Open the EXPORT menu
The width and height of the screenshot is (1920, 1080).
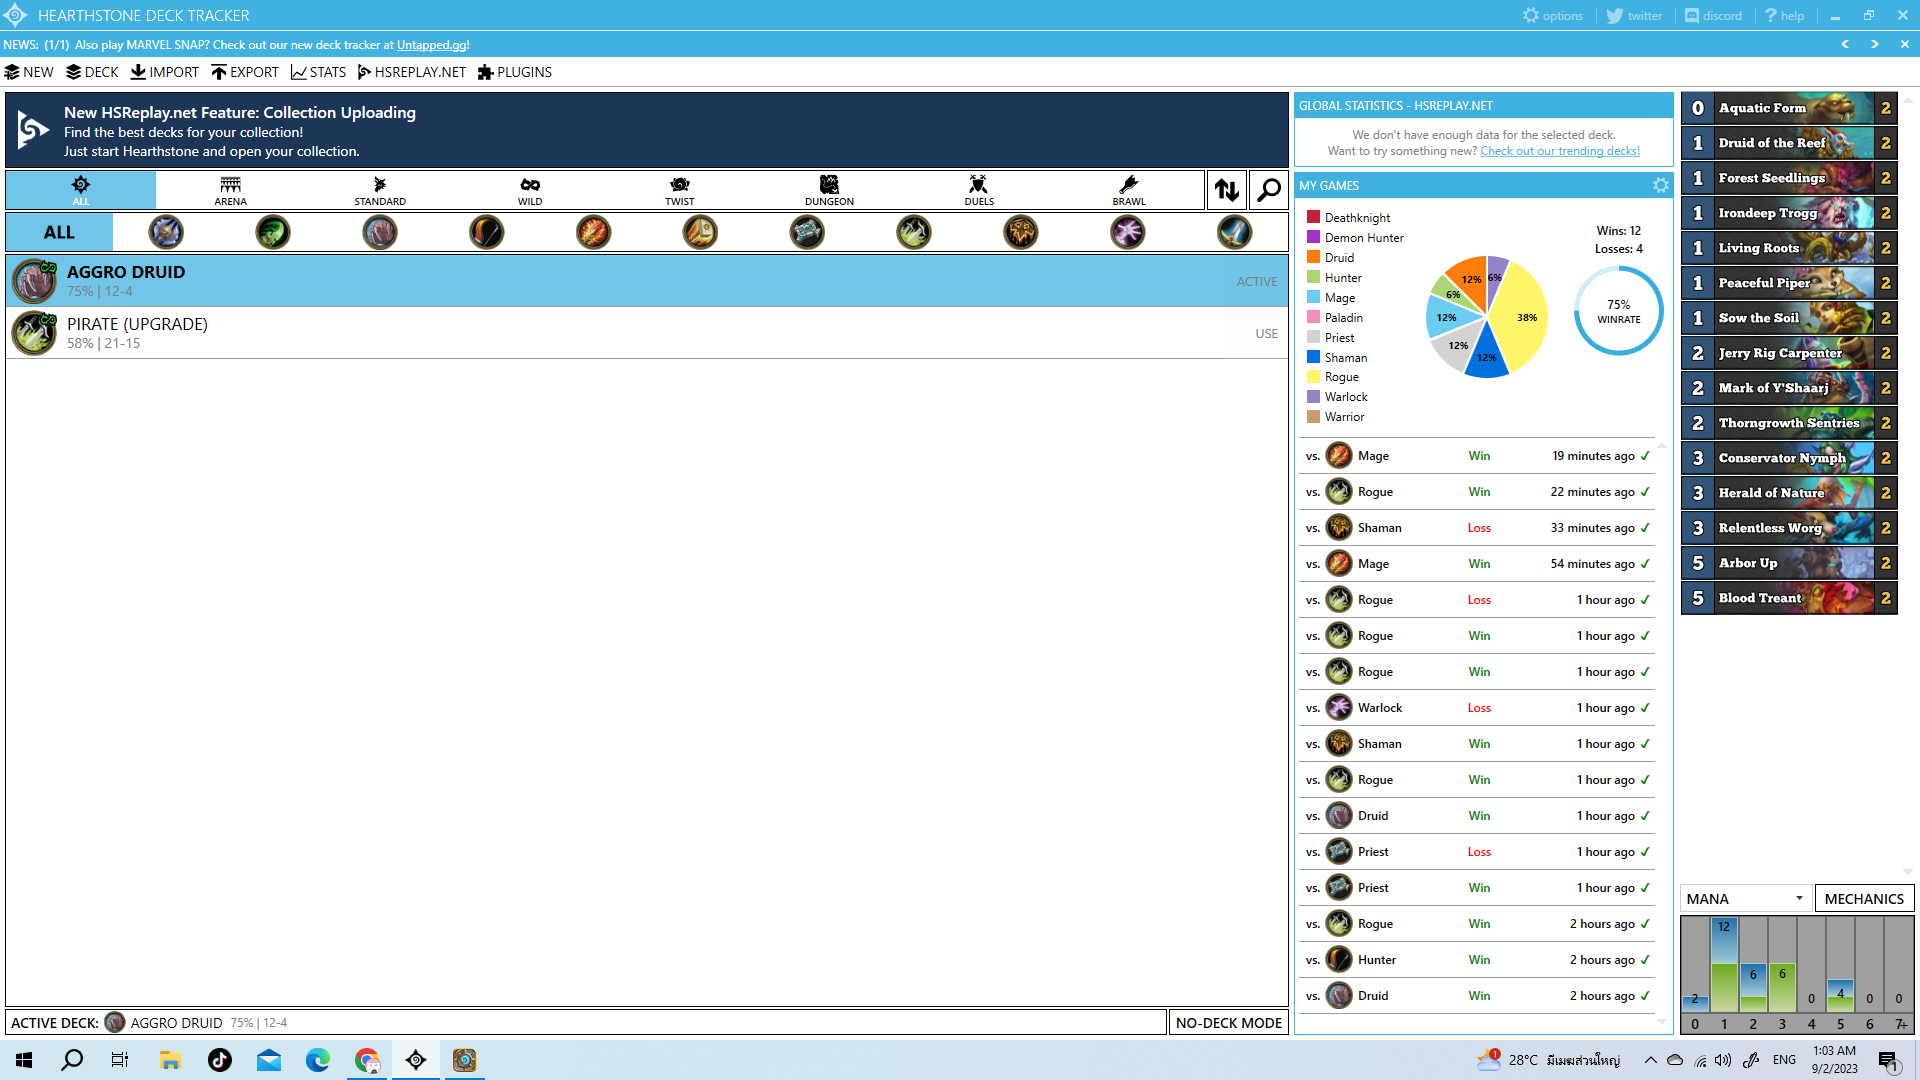(x=245, y=72)
